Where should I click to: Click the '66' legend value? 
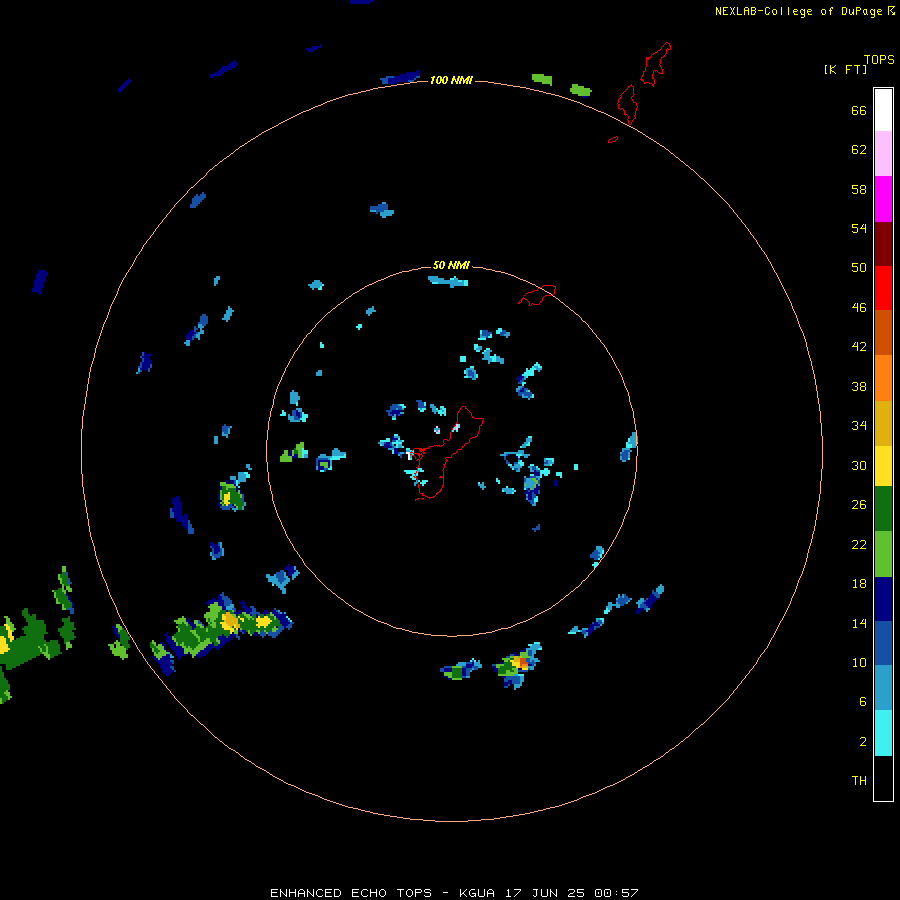point(859,110)
